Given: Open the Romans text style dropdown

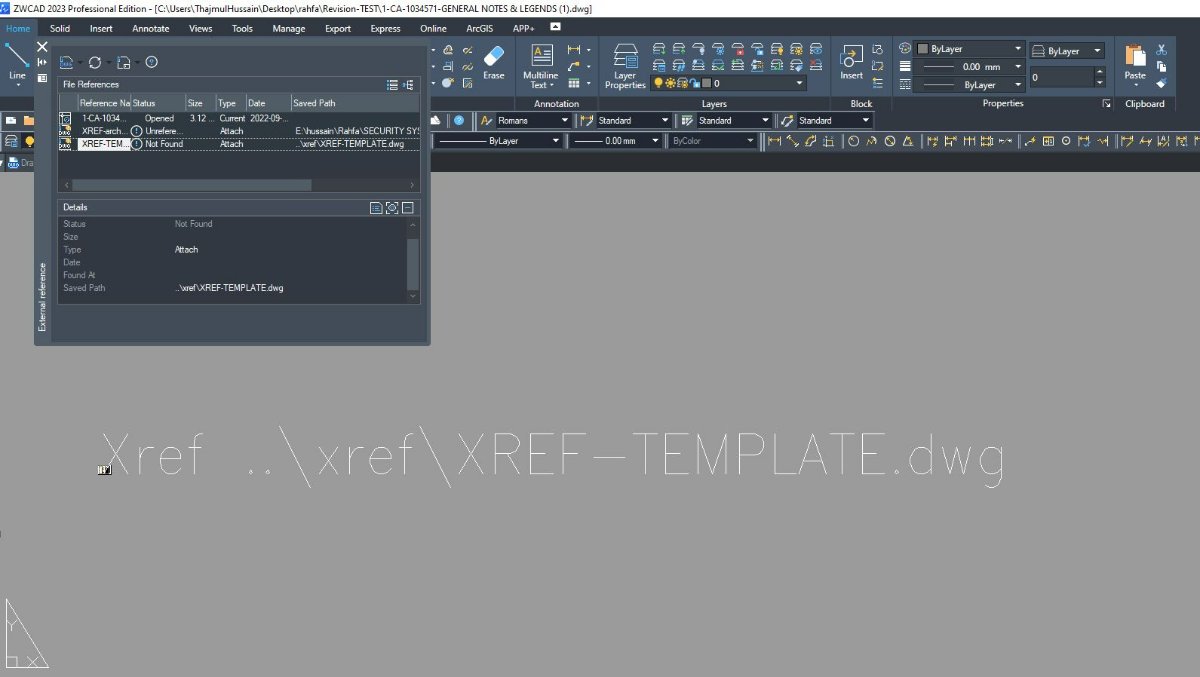Looking at the screenshot, I should [x=564, y=121].
